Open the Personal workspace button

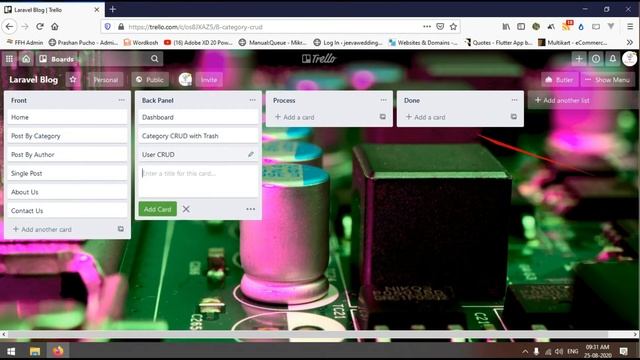point(106,80)
